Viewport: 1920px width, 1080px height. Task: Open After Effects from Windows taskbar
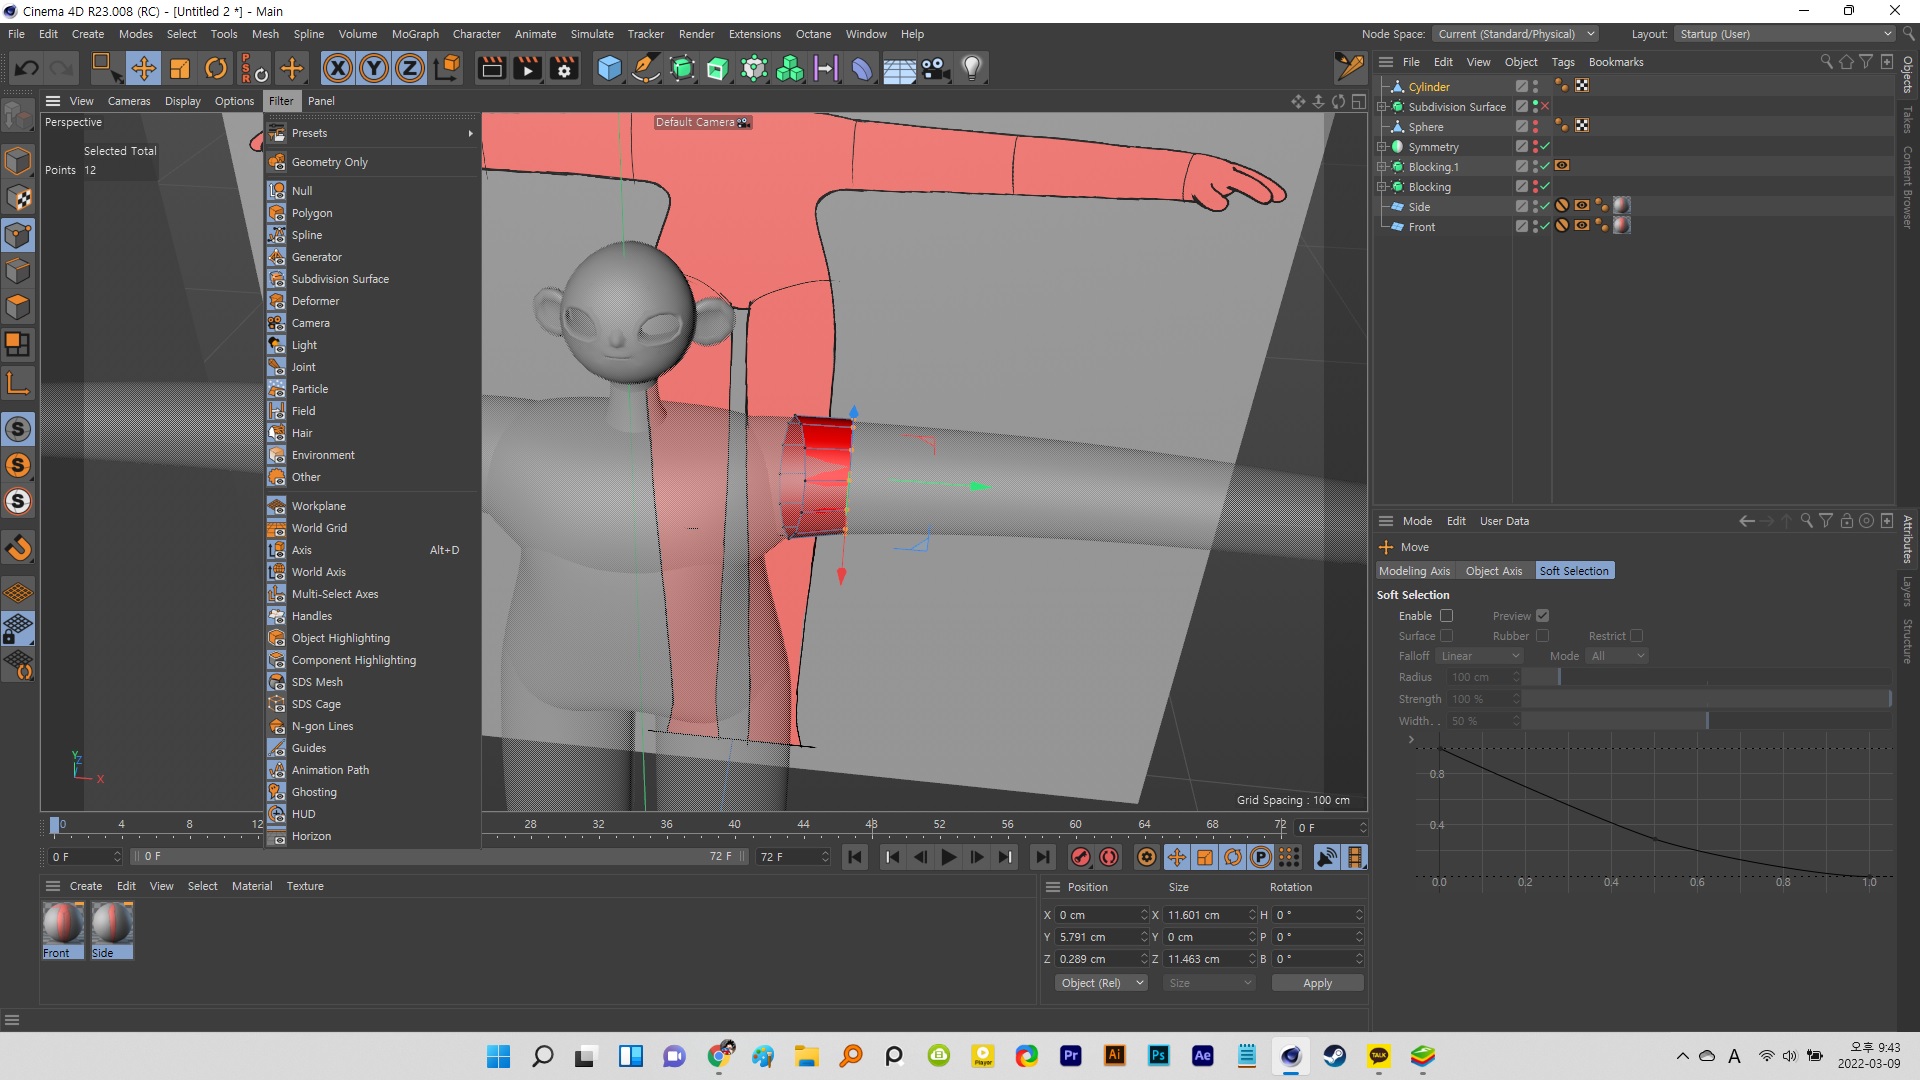[x=1202, y=1055]
